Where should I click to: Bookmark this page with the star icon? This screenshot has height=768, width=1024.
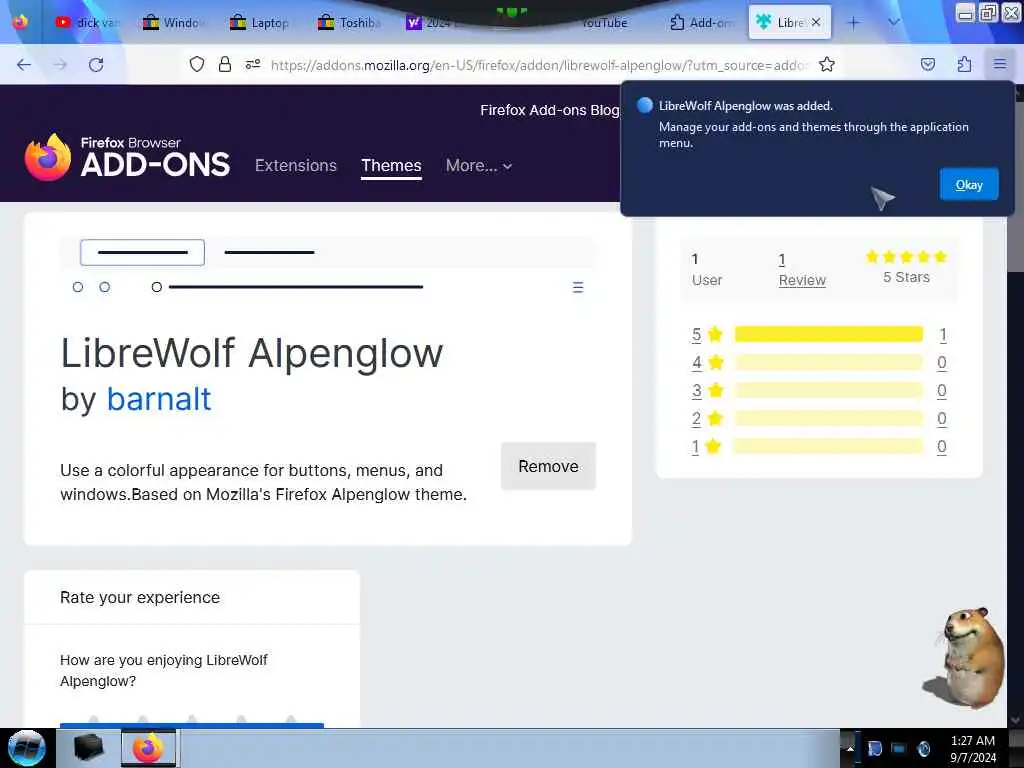pos(827,64)
